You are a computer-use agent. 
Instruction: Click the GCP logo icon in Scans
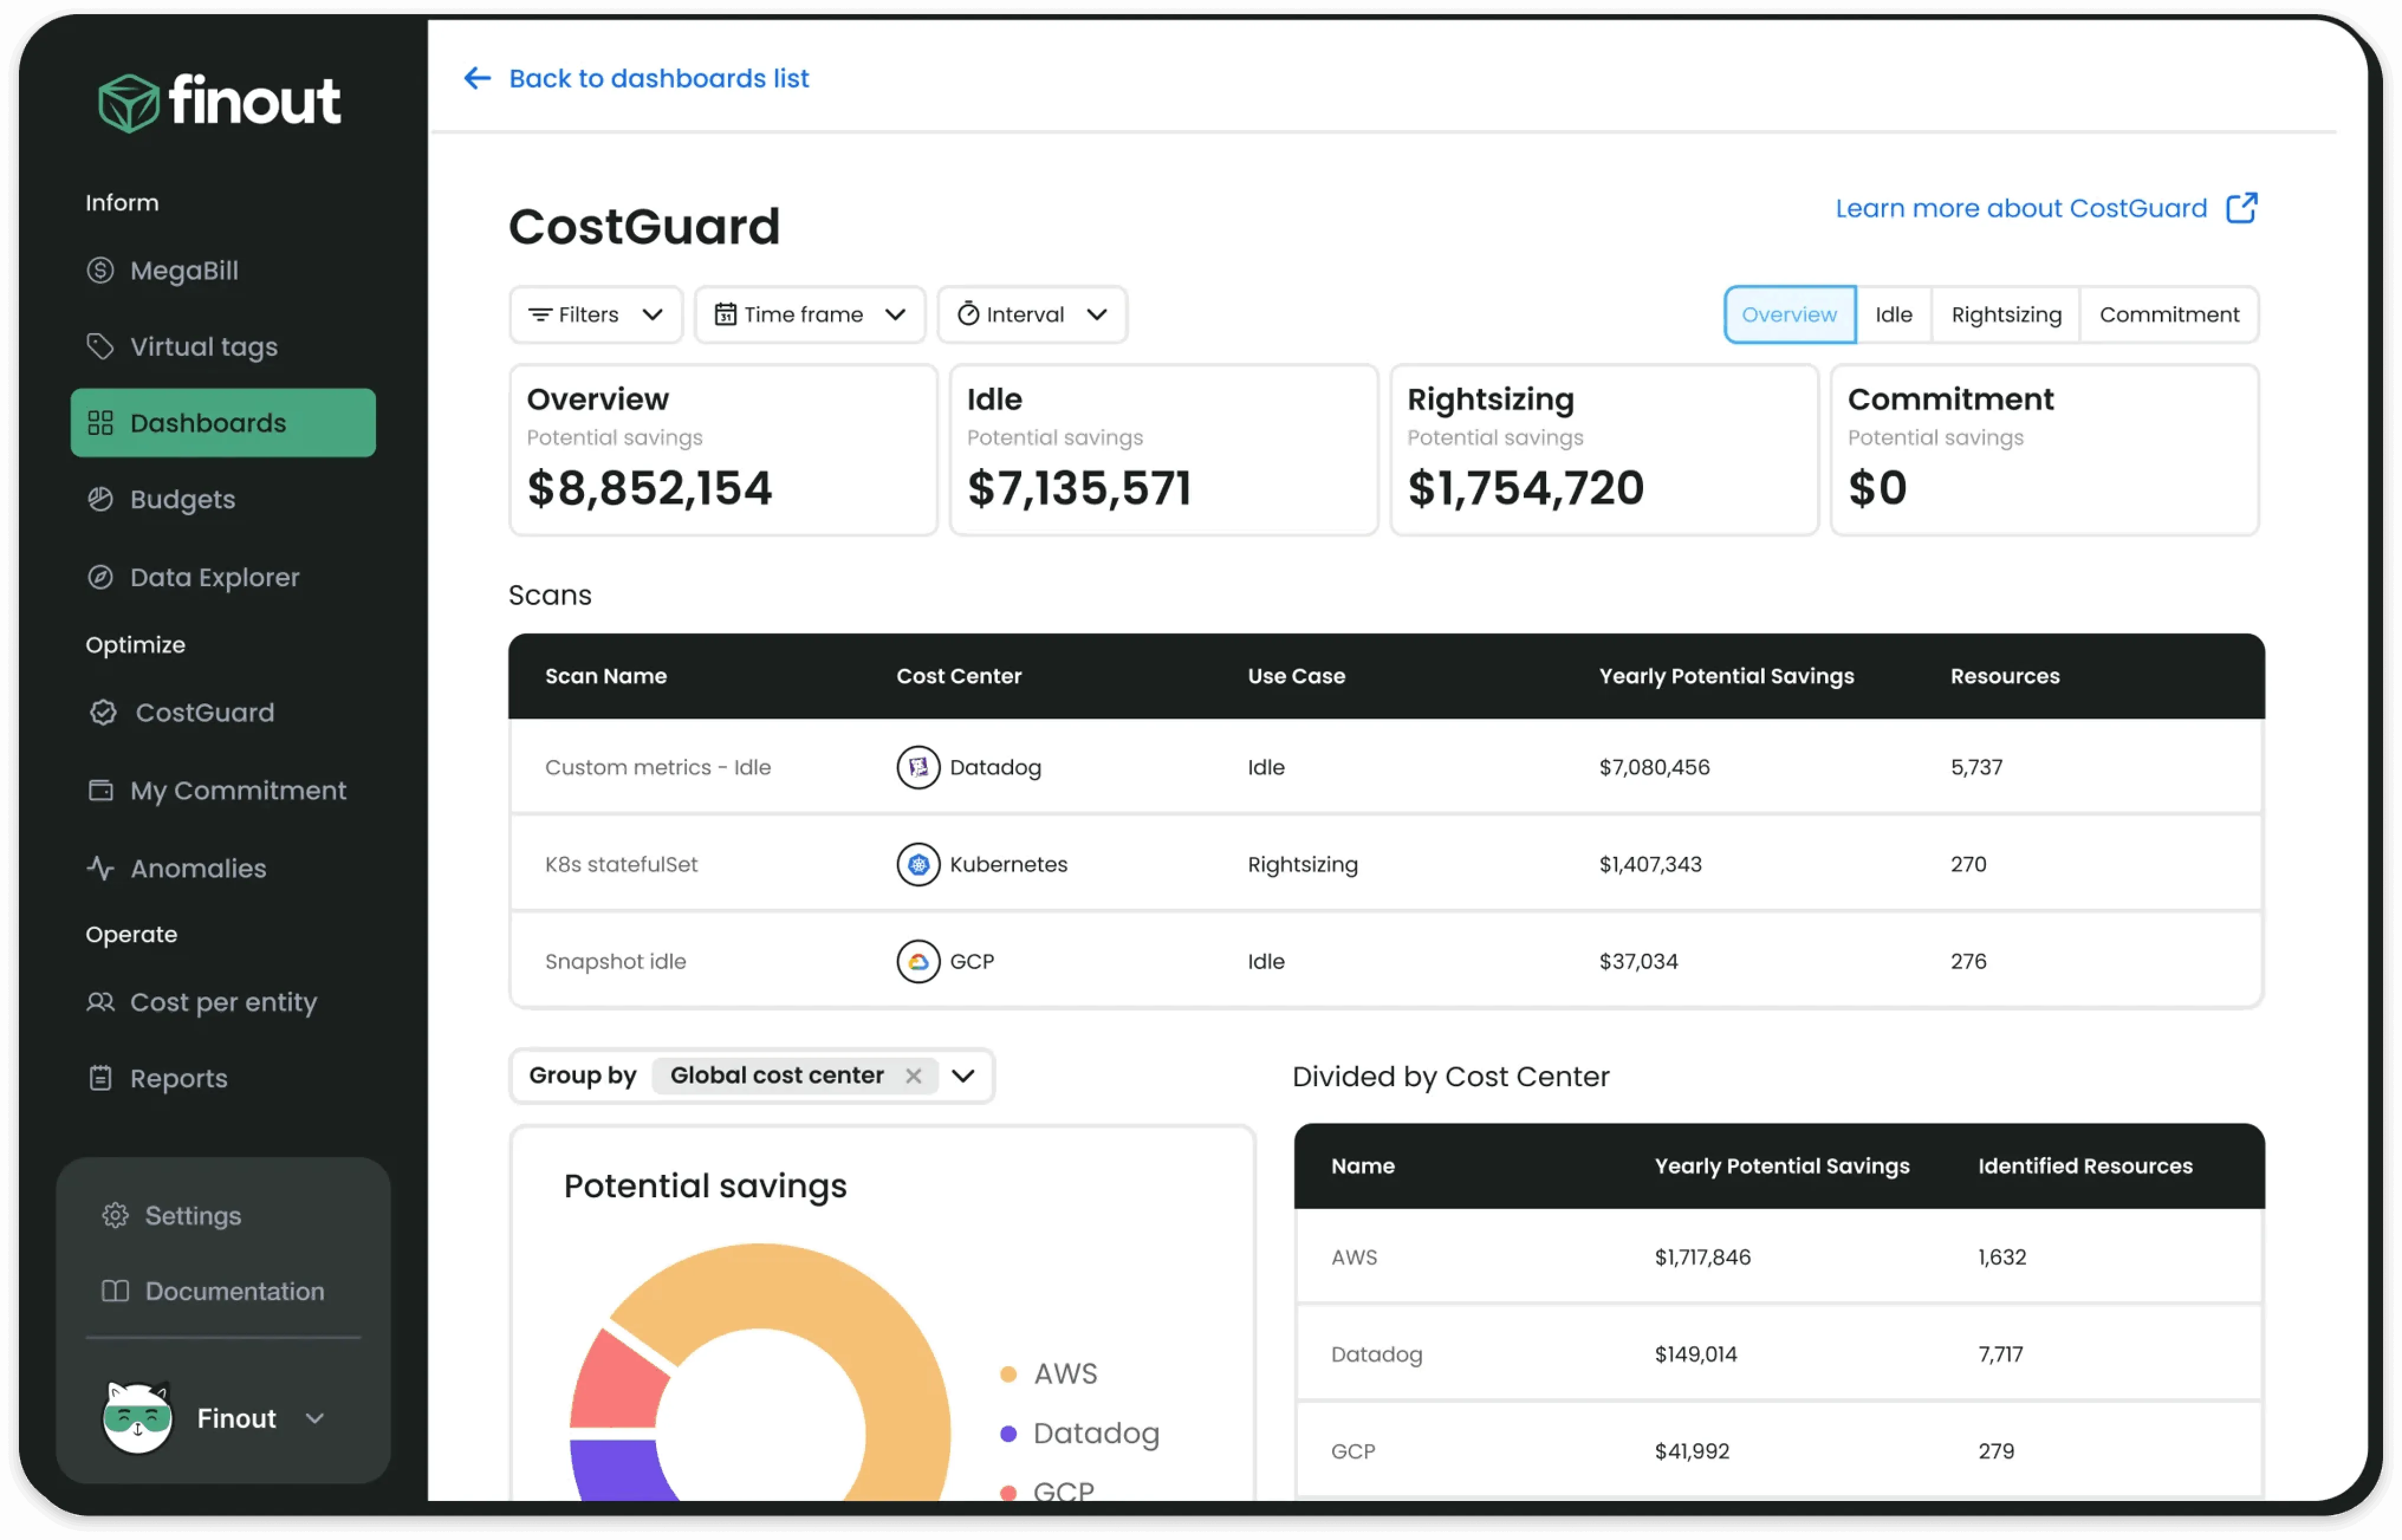click(918, 961)
